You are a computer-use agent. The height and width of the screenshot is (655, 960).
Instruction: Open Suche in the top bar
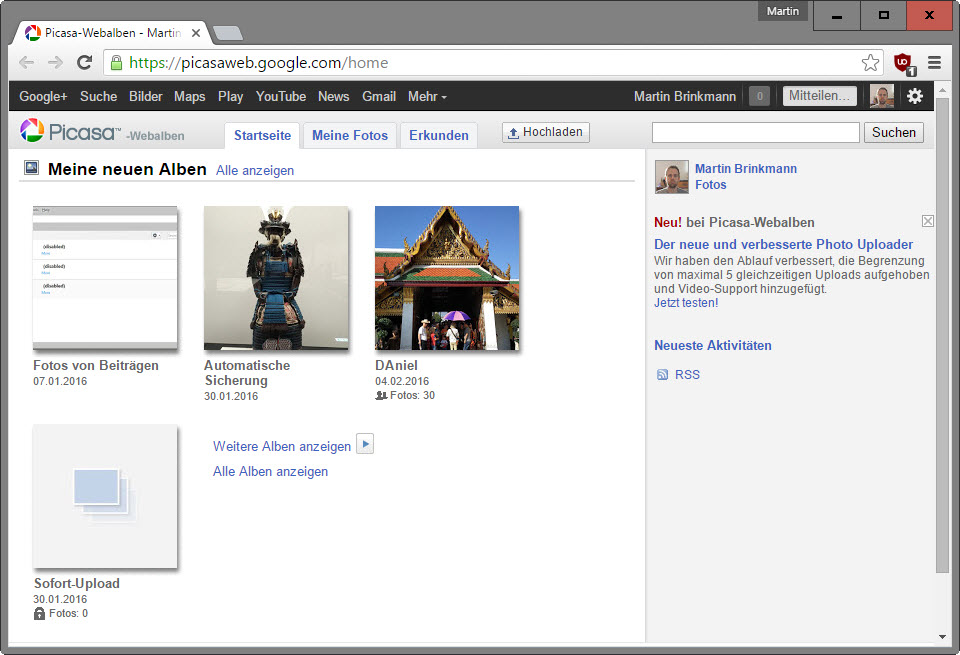[x=99, y=96]
